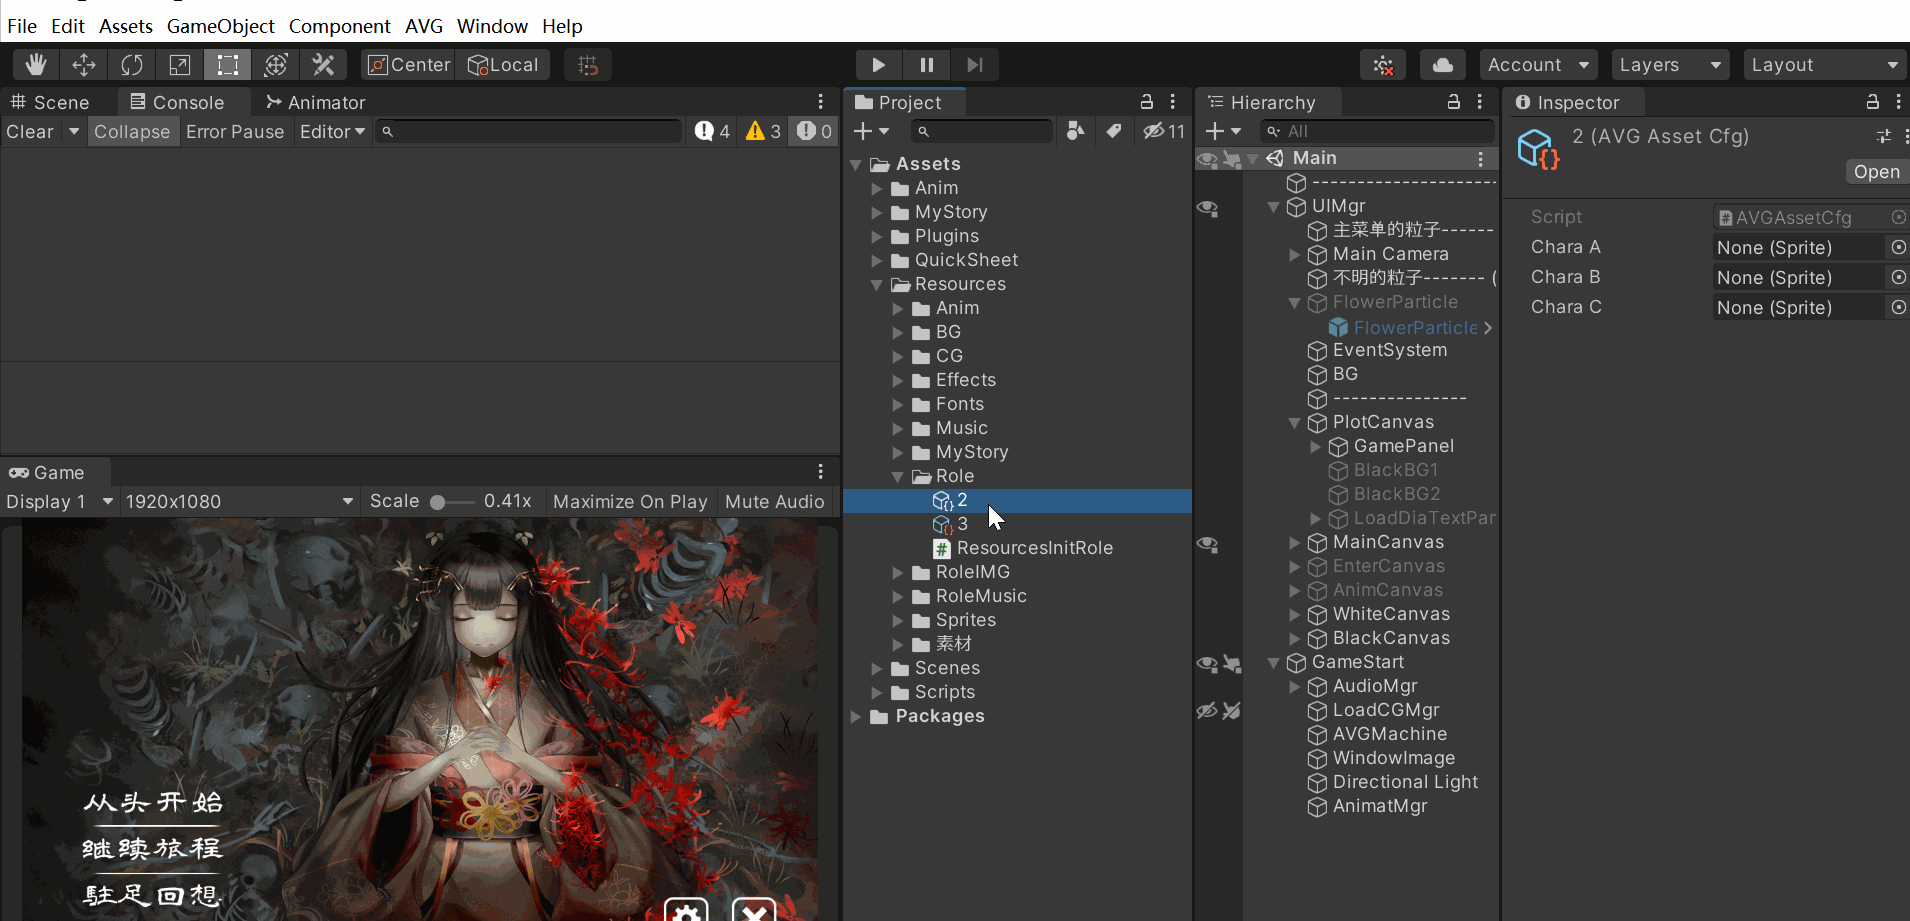Open Display 1 dropdown
Screen dimensions: 1910x921
60,502
